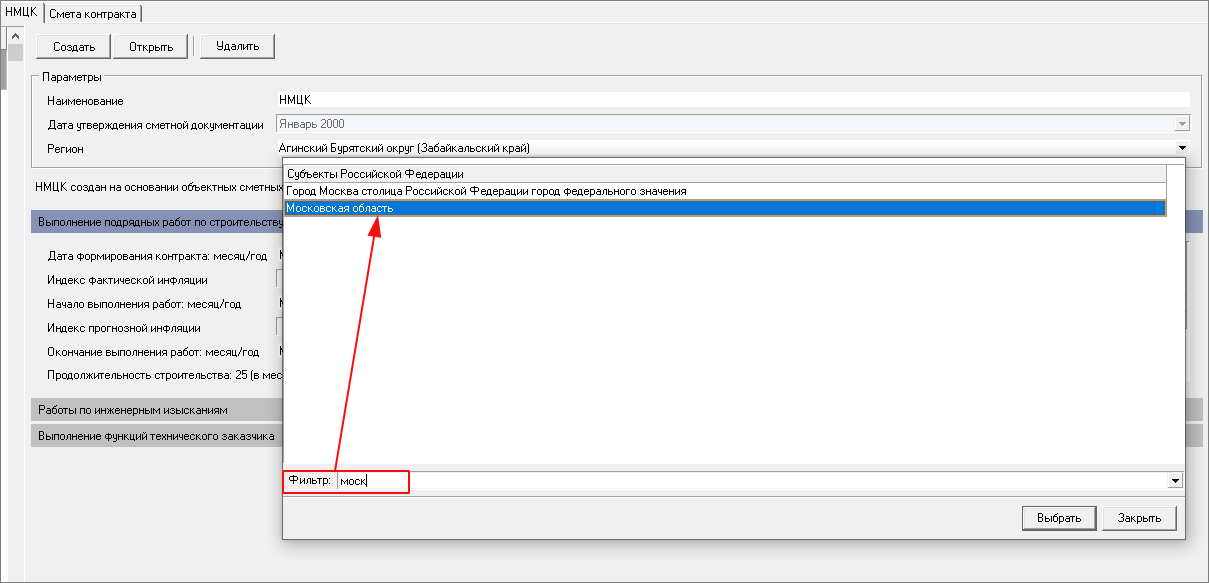Click the scroll up arrow in left panel
1209x583 pixels.
pos(16,37)
